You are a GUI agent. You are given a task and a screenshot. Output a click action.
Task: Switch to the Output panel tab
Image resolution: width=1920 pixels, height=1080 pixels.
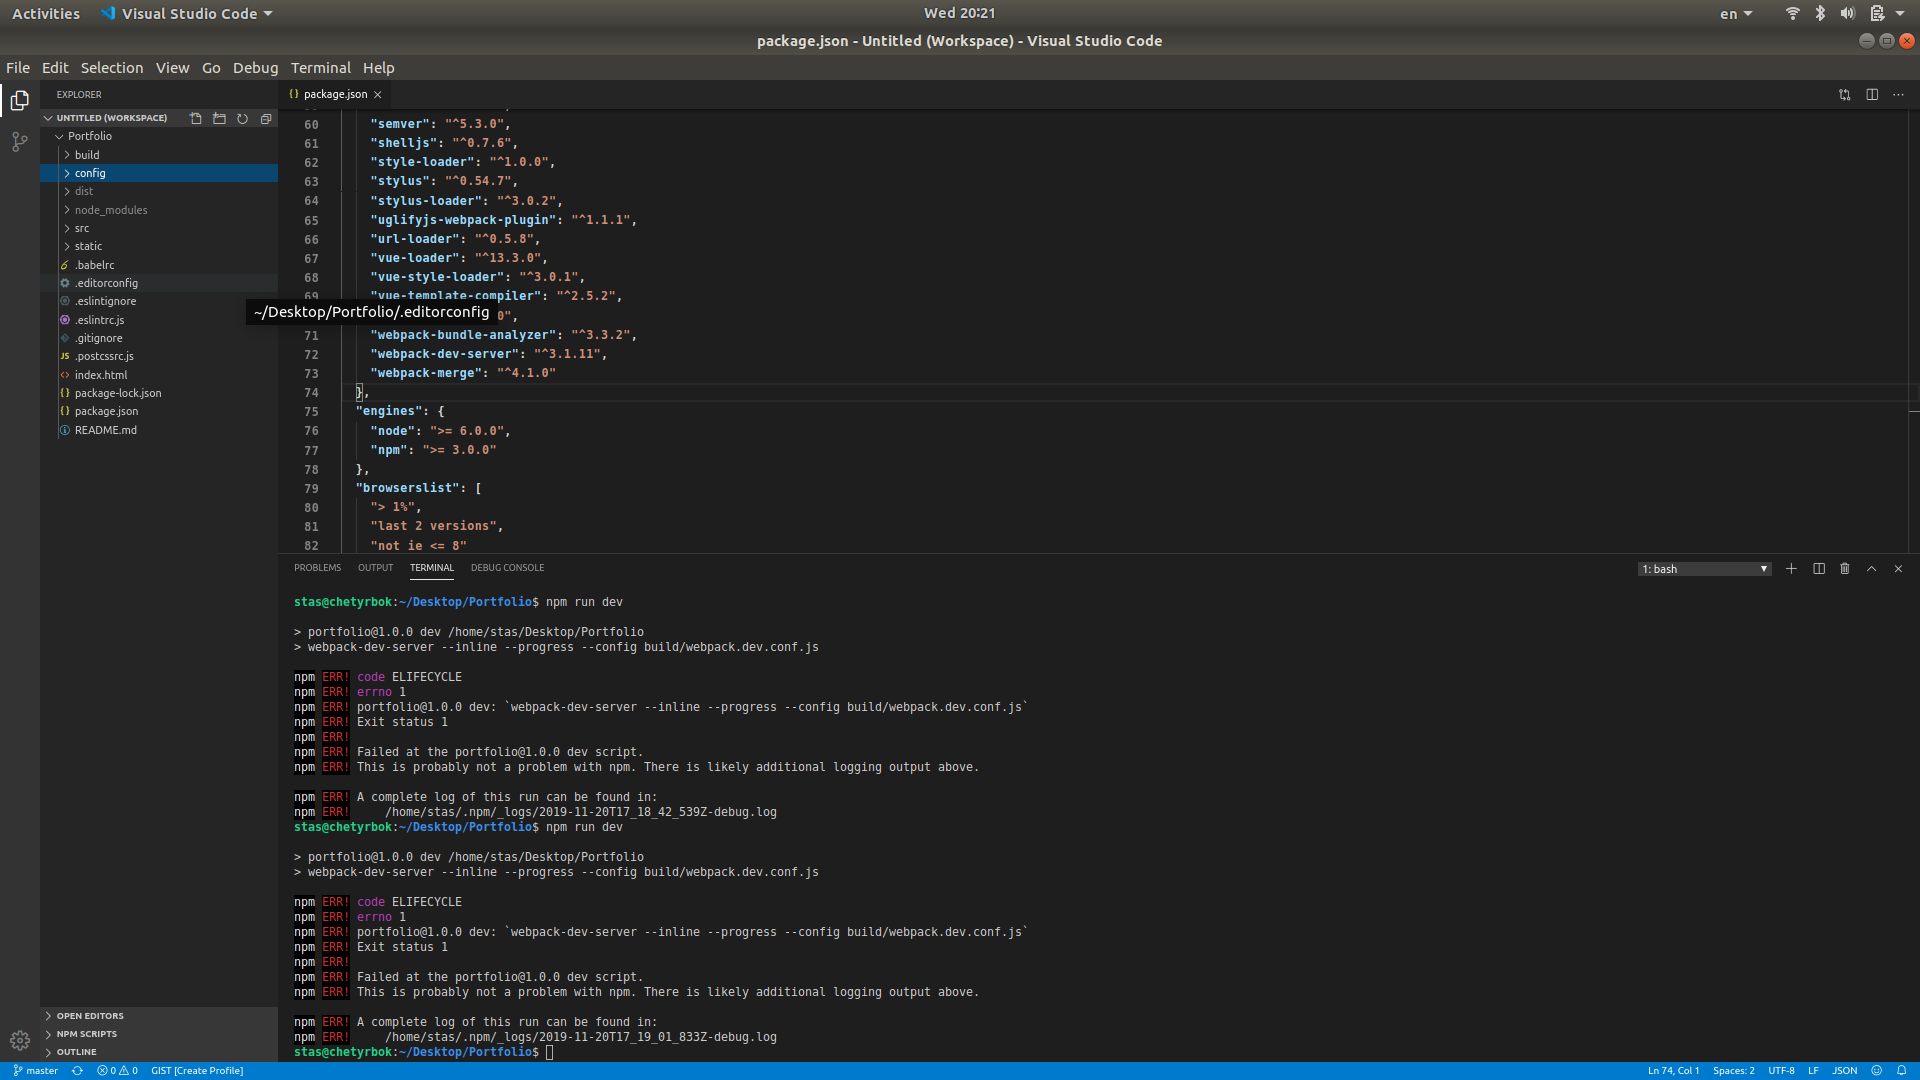click(375, 568)
